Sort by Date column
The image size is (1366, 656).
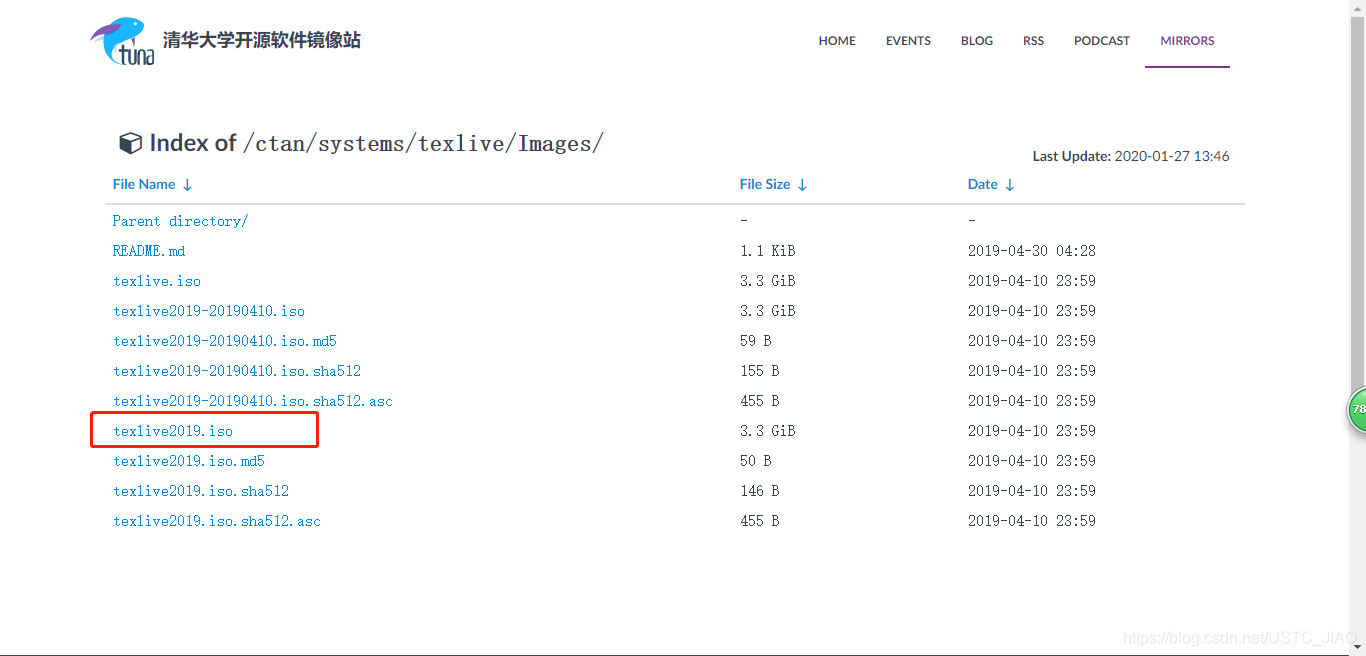click(991, 184)
